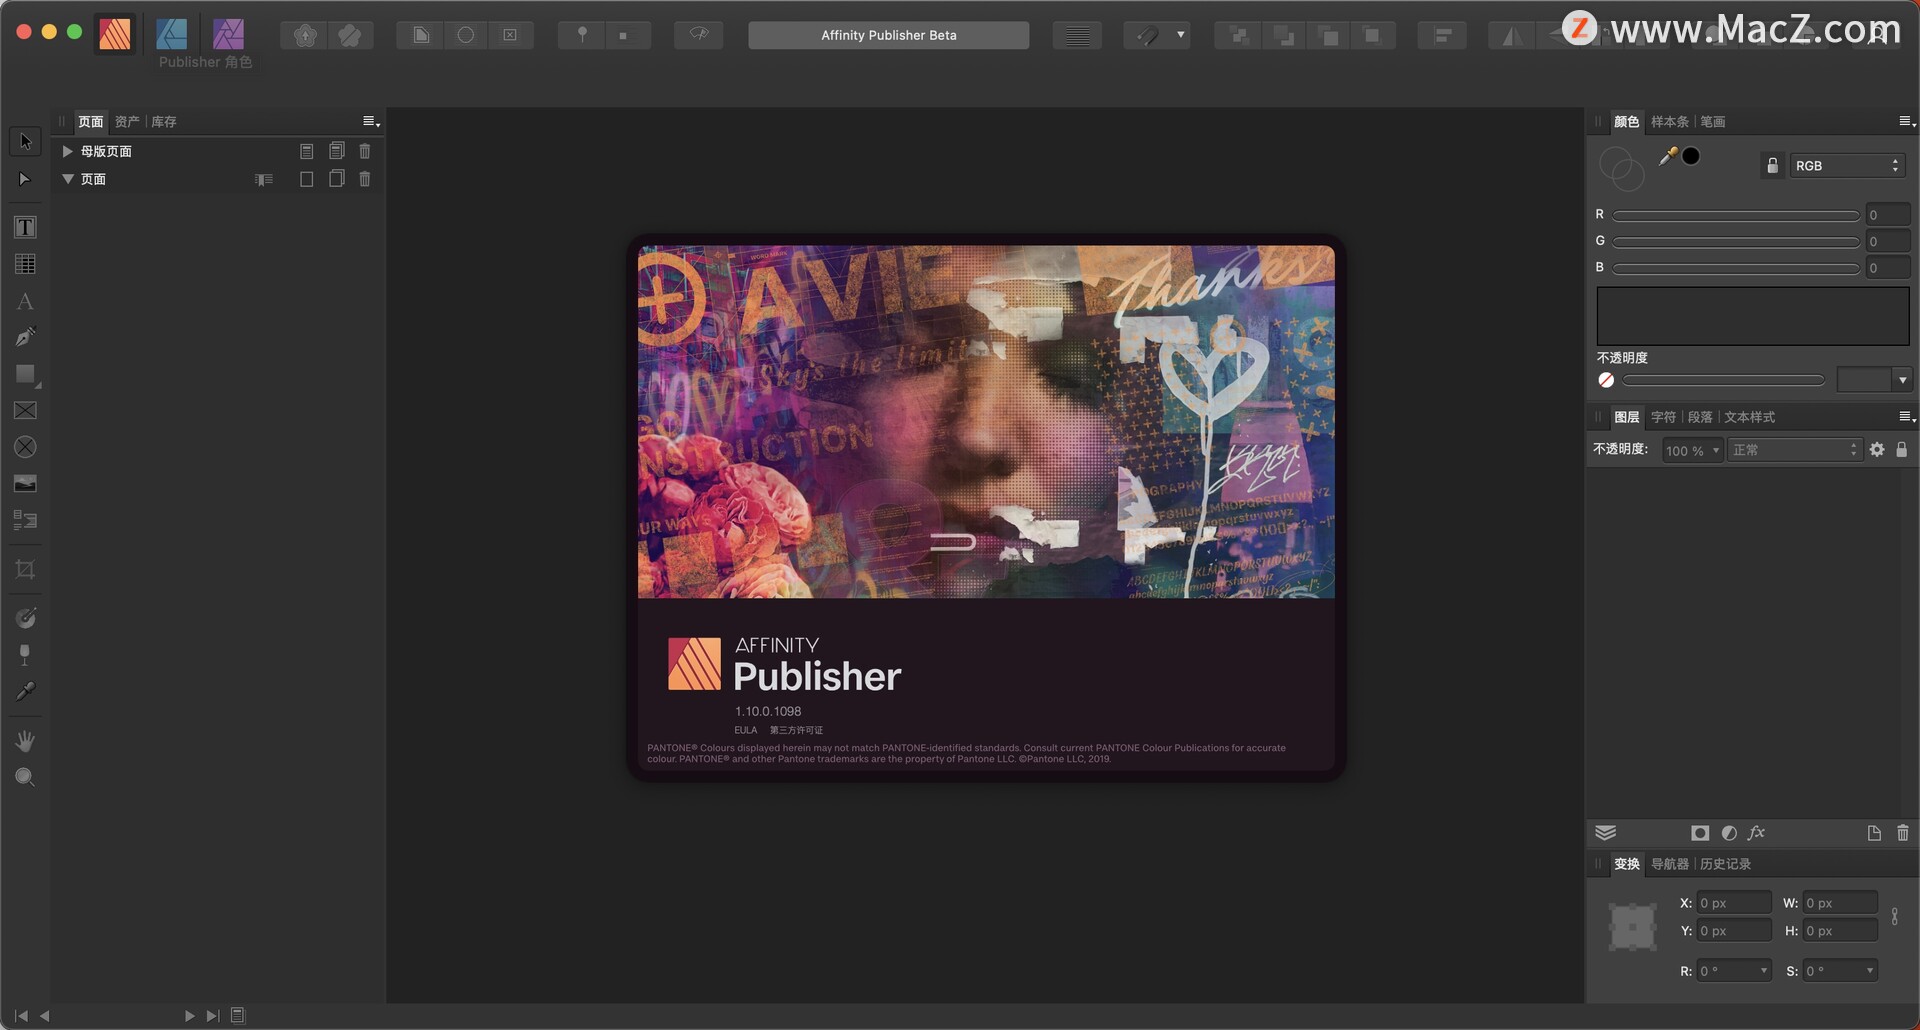Go to the first page button
The width and height of the screenshot is (1920, 1030).
(x=20, y=1015)
